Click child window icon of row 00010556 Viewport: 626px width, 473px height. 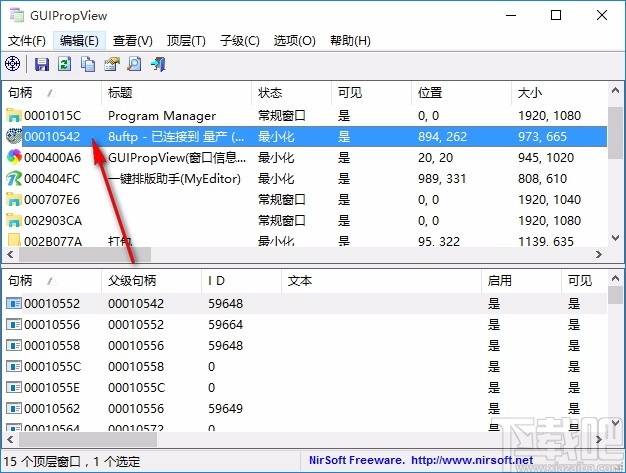[x=14, y=325]
